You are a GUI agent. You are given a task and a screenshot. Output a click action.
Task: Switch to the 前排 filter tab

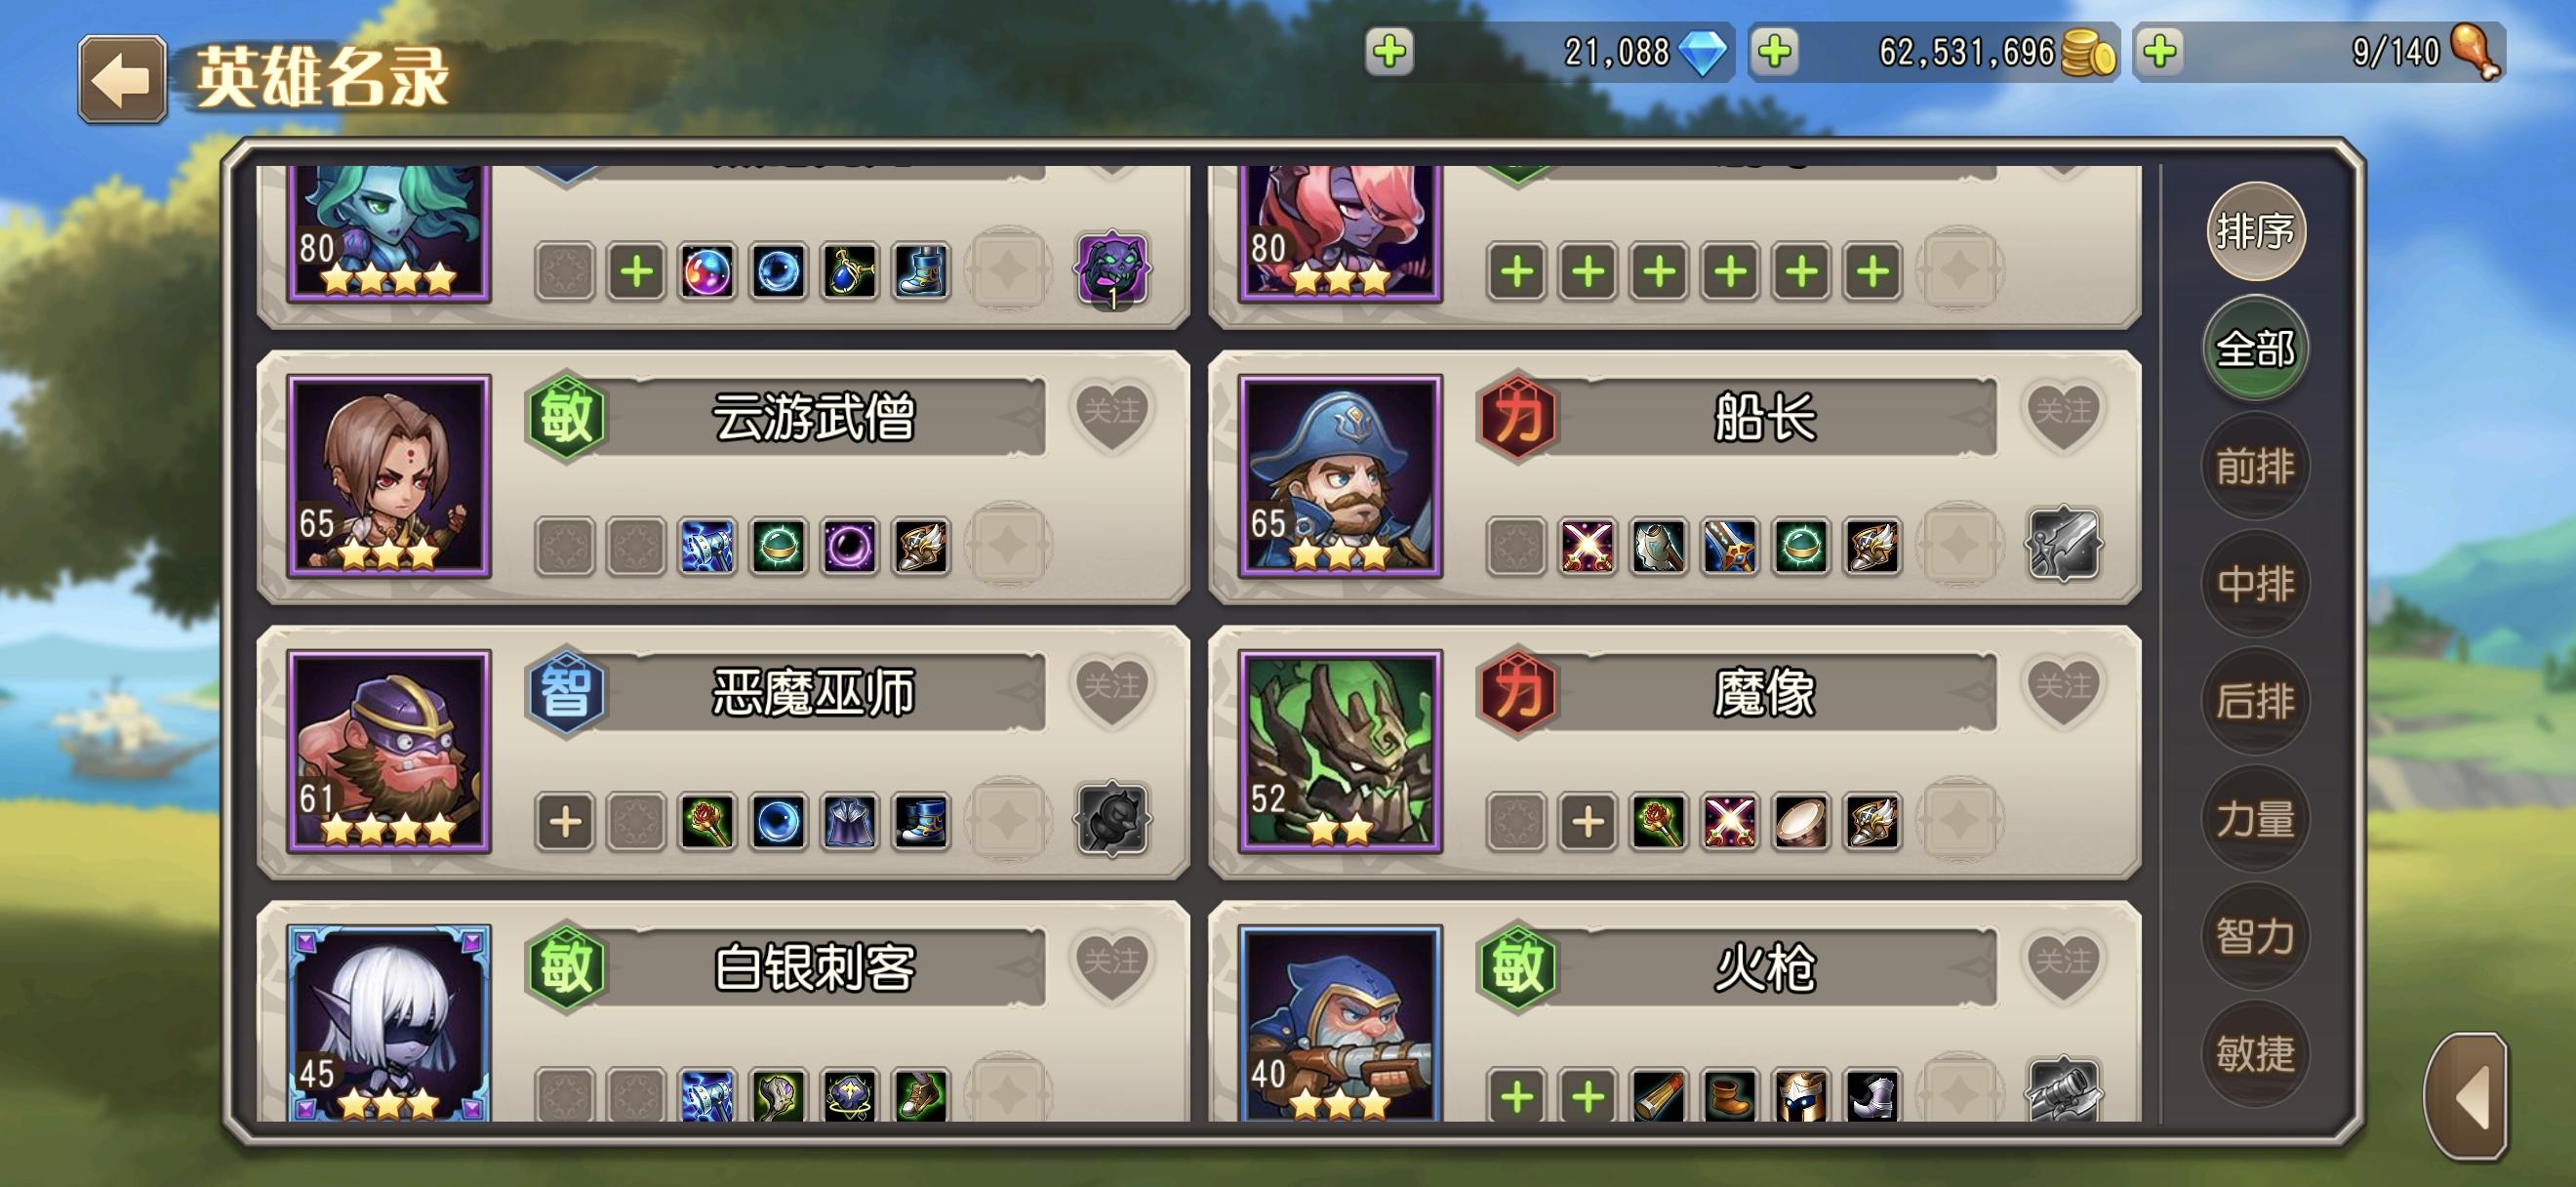2255,466
